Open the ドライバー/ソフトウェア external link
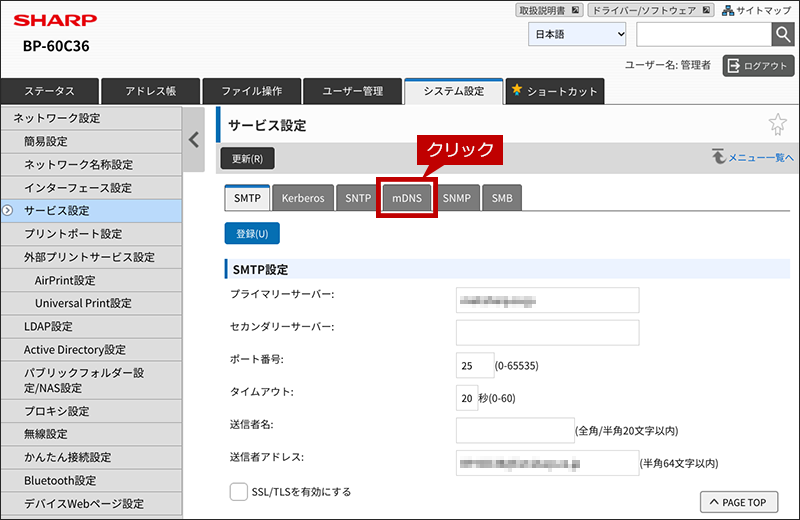800x520 pixels. 651,10
